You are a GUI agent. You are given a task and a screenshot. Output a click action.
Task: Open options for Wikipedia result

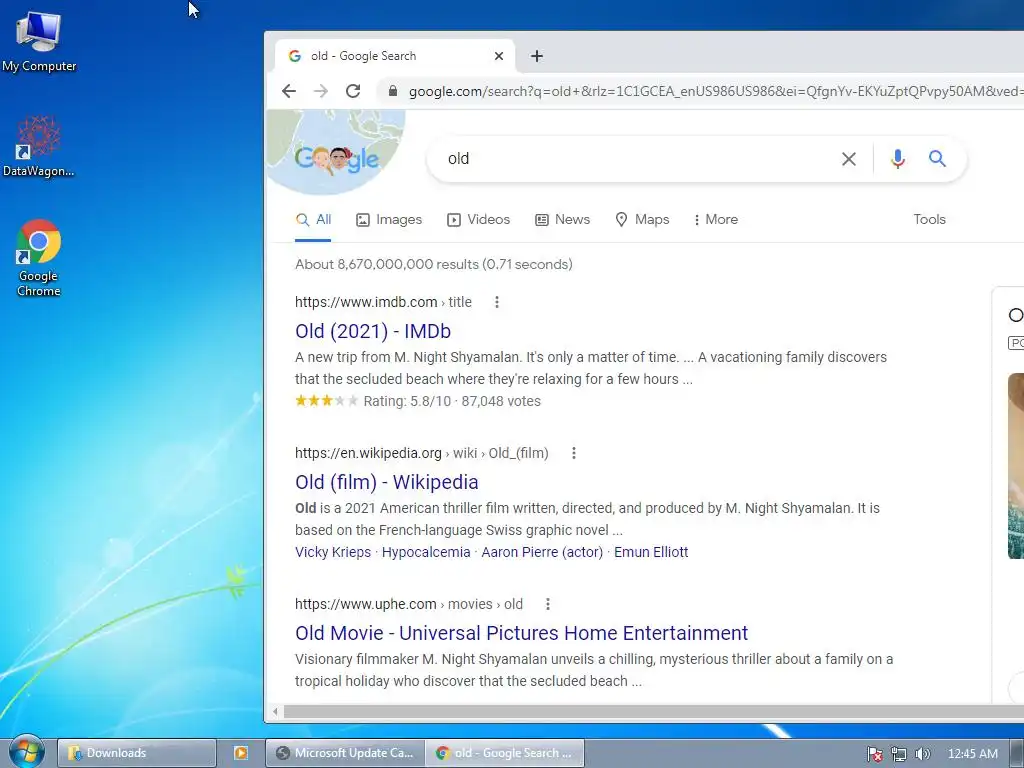click(x=573, y=453)
